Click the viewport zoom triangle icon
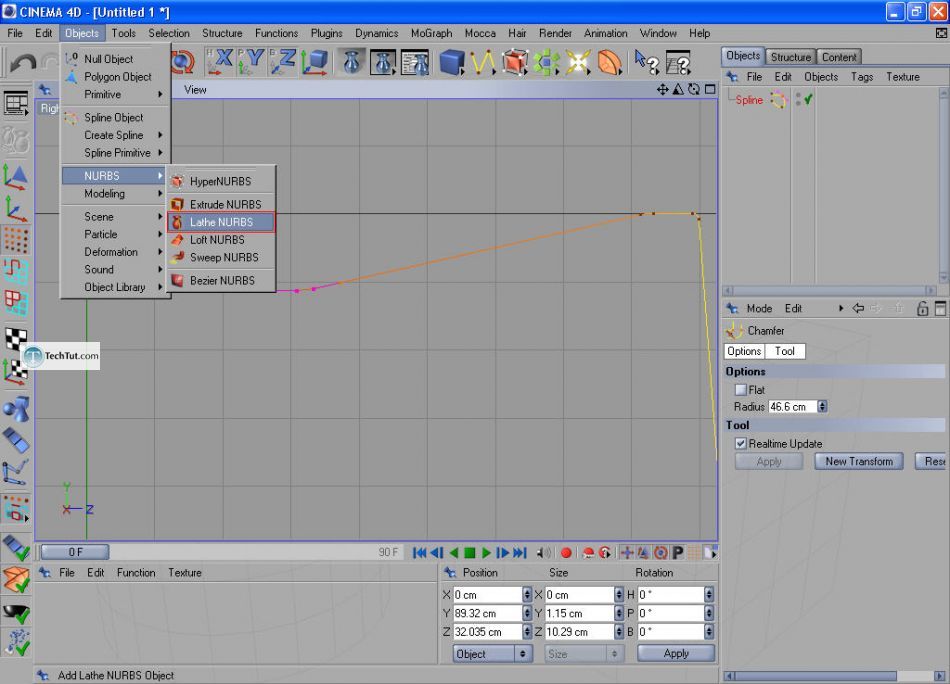This screenshot has height=684, width=950. pos(678,90)
